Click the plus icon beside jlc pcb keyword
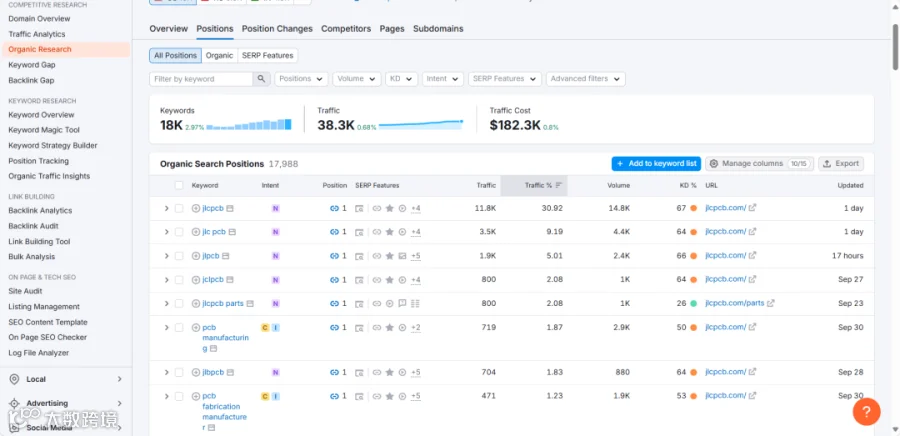900x436 pixels. point(196,232)
